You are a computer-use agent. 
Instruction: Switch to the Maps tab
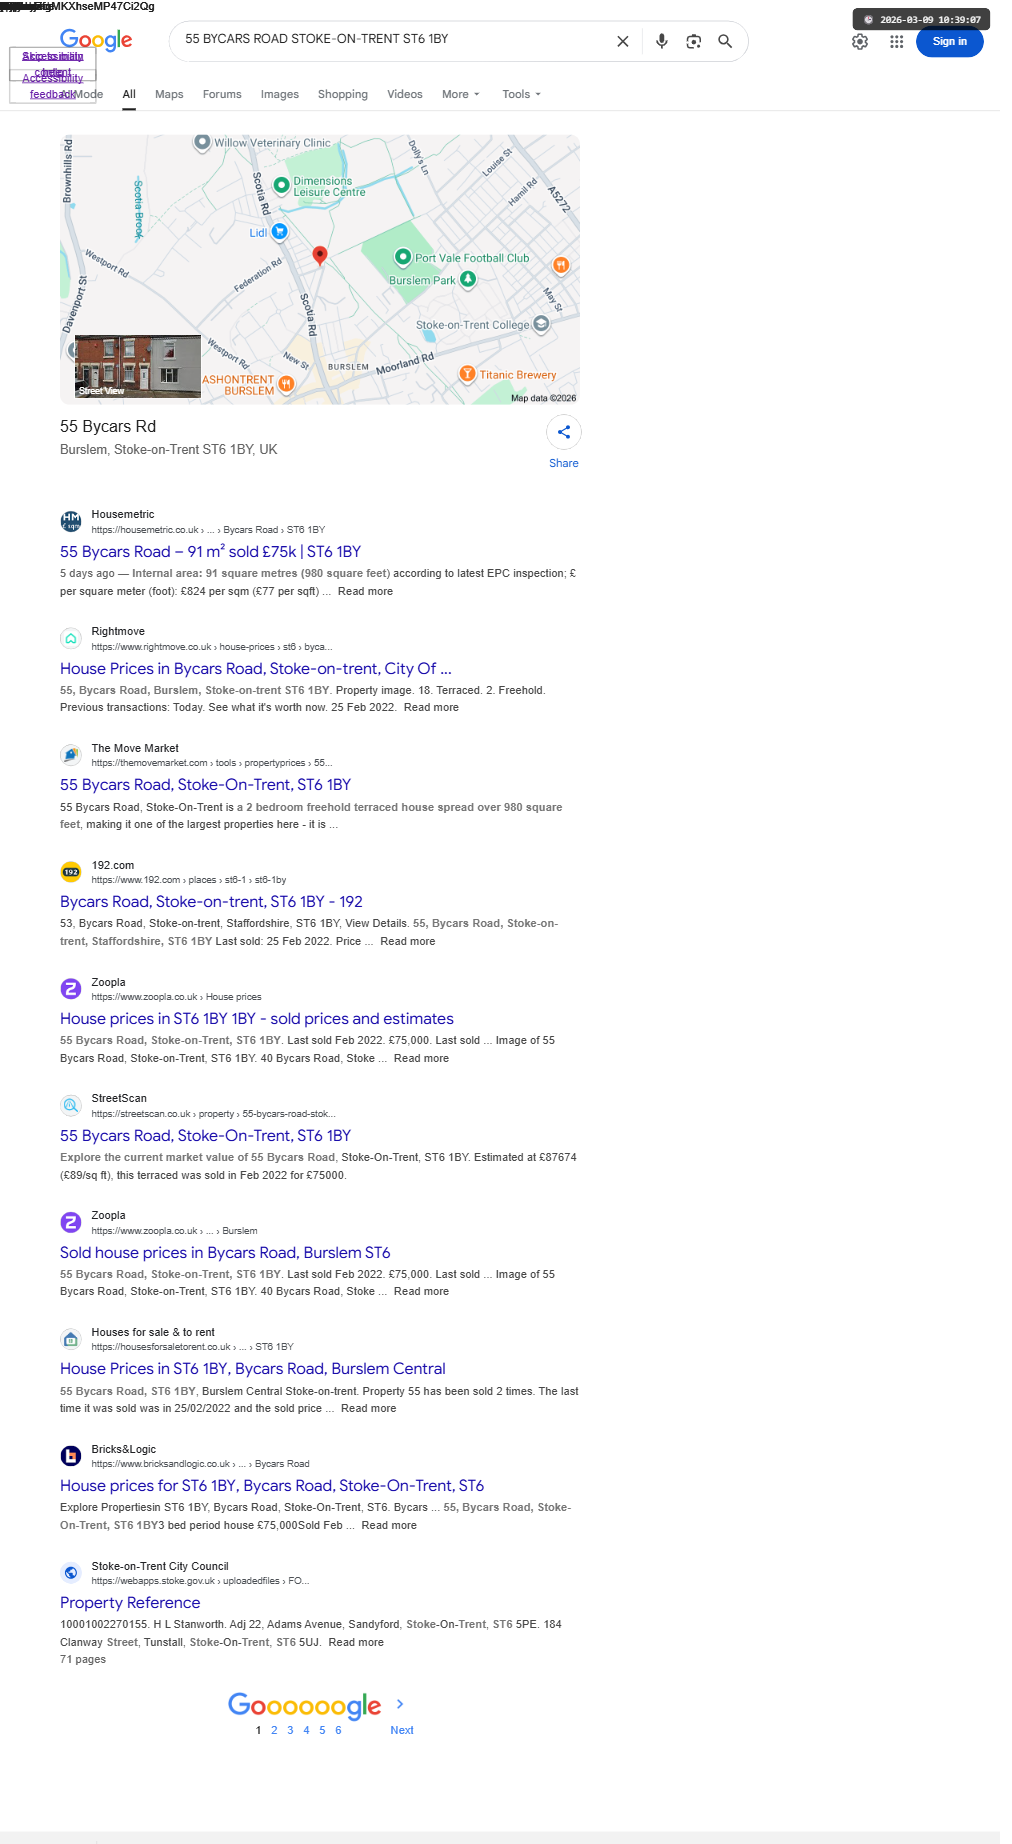pyautogui.click(x=169, y=94)
